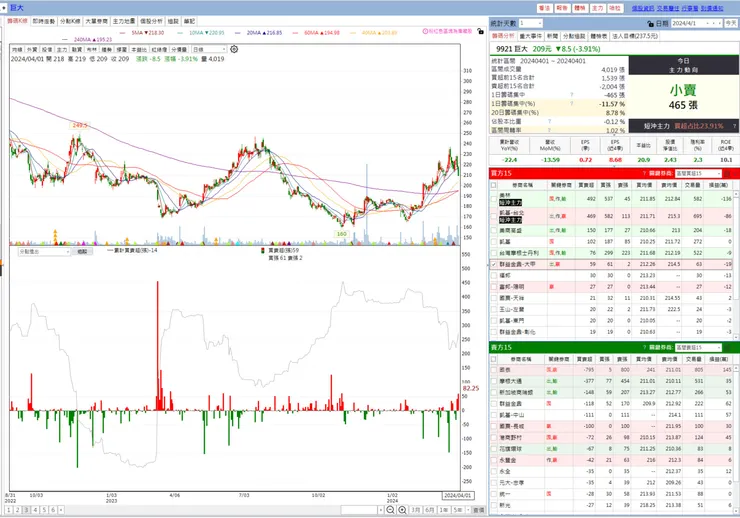
Task: Click the help icon next to 區間周轉率
Action: [549, 130]
